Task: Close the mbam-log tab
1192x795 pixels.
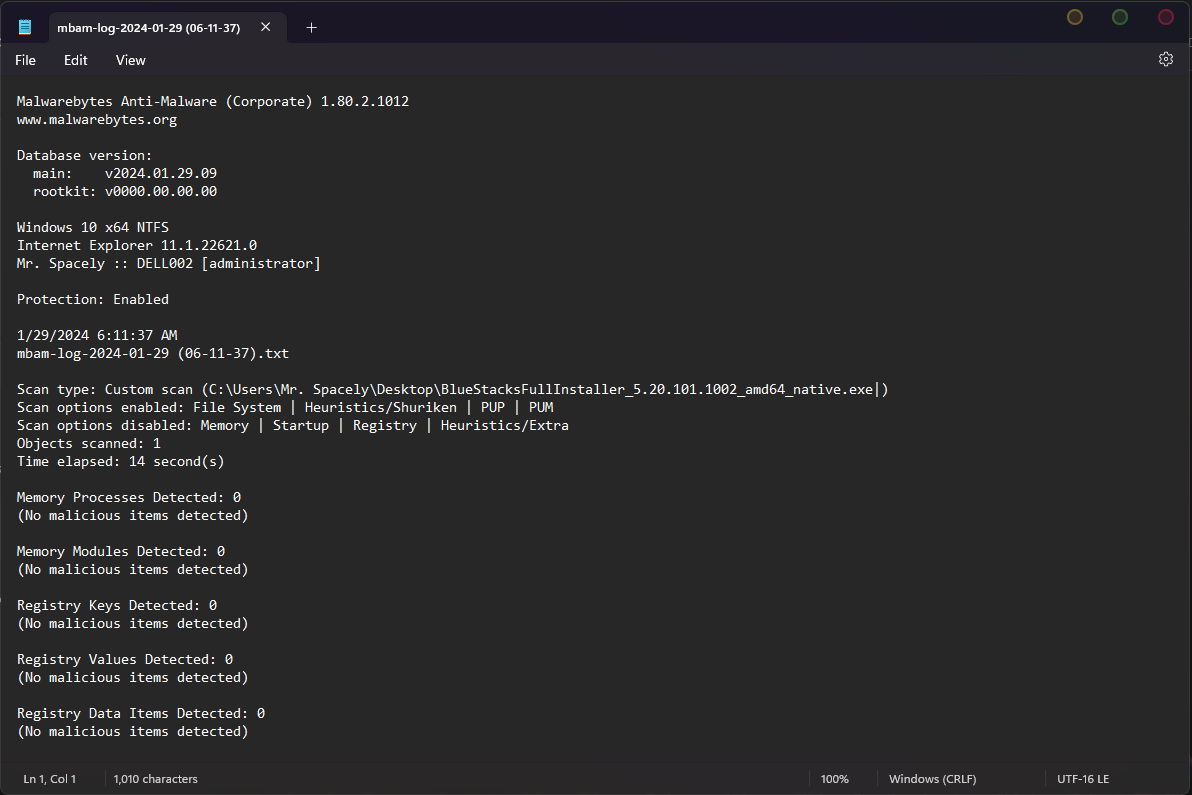Action: [x=265, y=27]
